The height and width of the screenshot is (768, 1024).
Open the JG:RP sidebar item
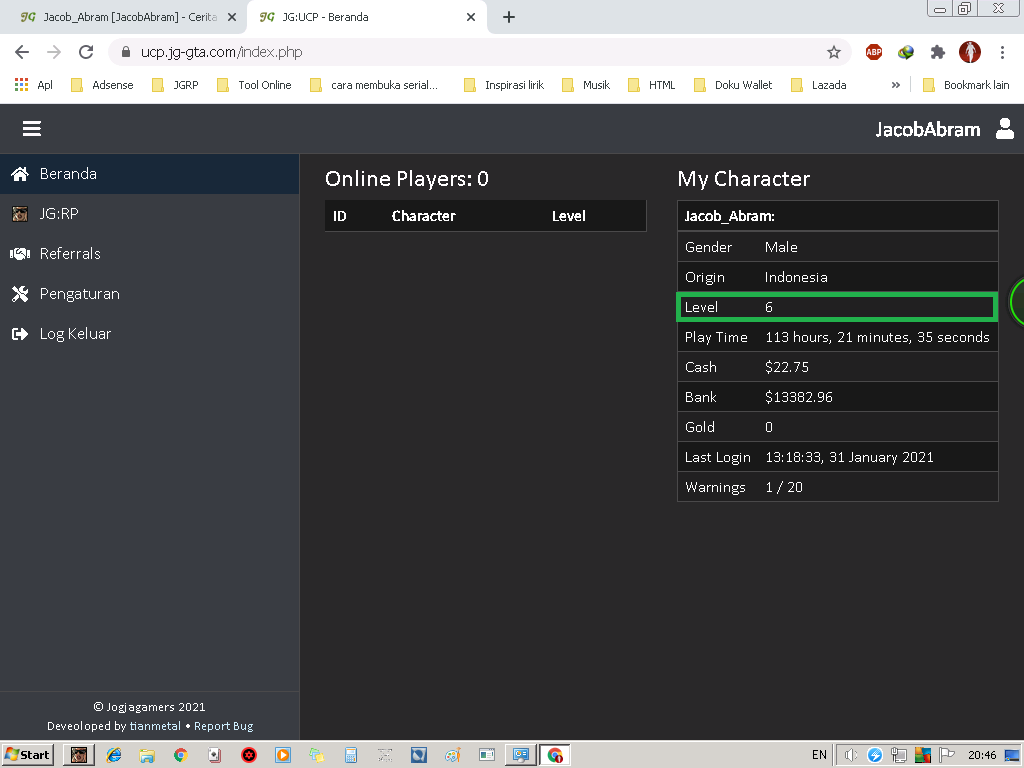pos(150,214)
